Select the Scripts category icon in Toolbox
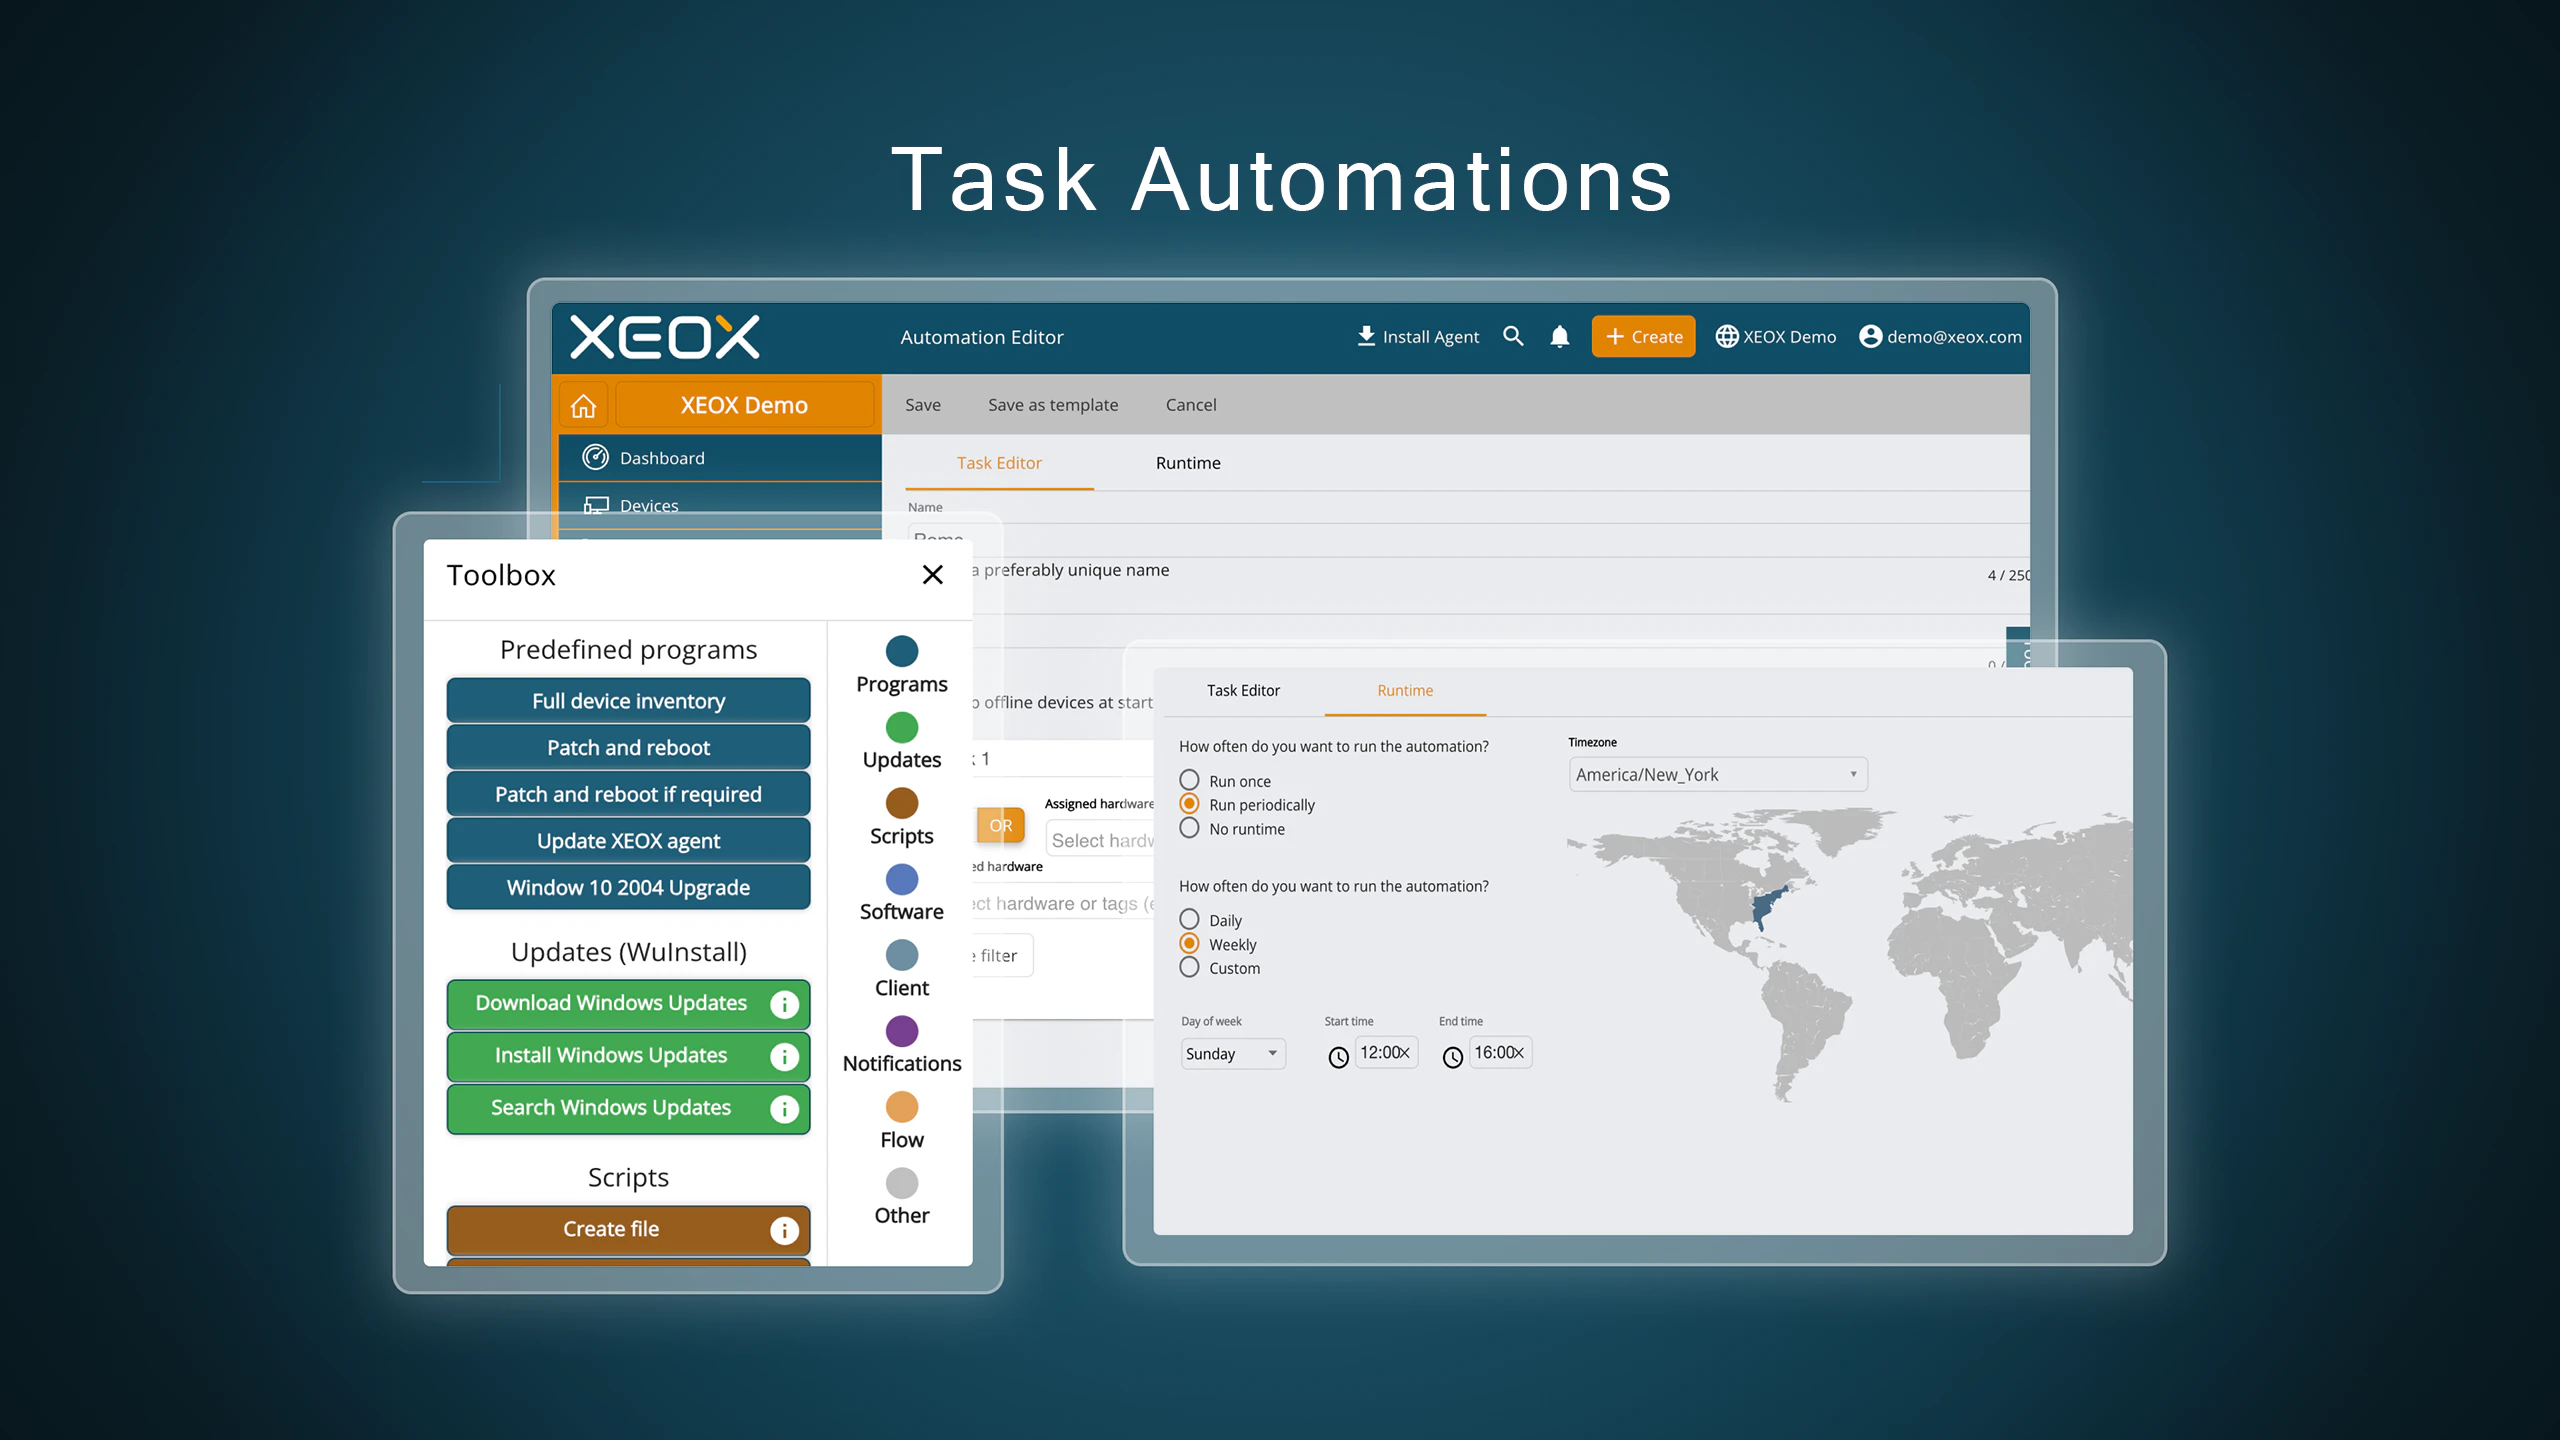The image size is (2560, 1440). pos(901,803)
